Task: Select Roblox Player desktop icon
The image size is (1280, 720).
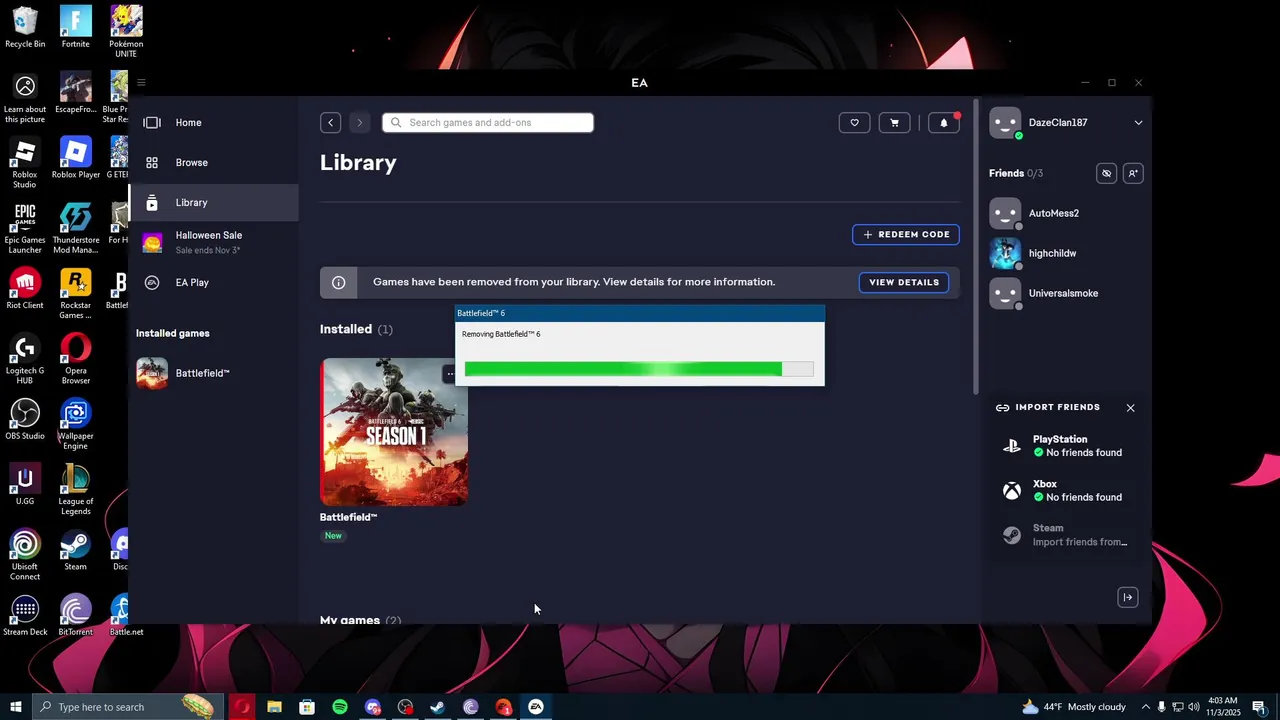Action: 75,158
